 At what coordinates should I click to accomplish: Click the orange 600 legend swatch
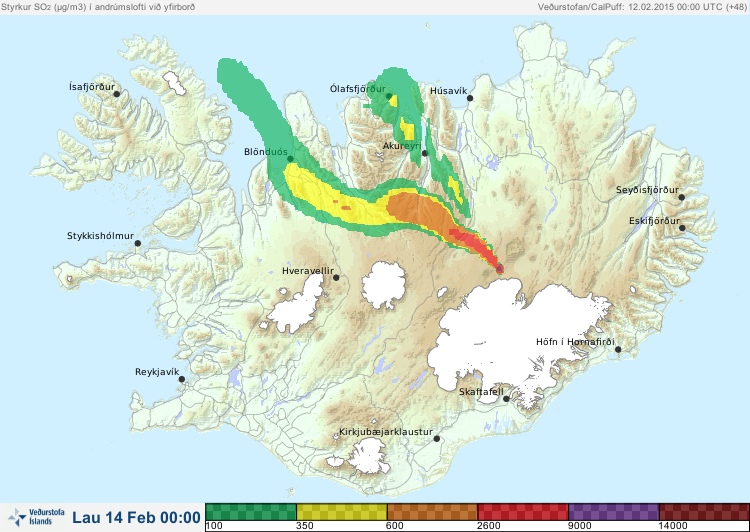(432, 512)
